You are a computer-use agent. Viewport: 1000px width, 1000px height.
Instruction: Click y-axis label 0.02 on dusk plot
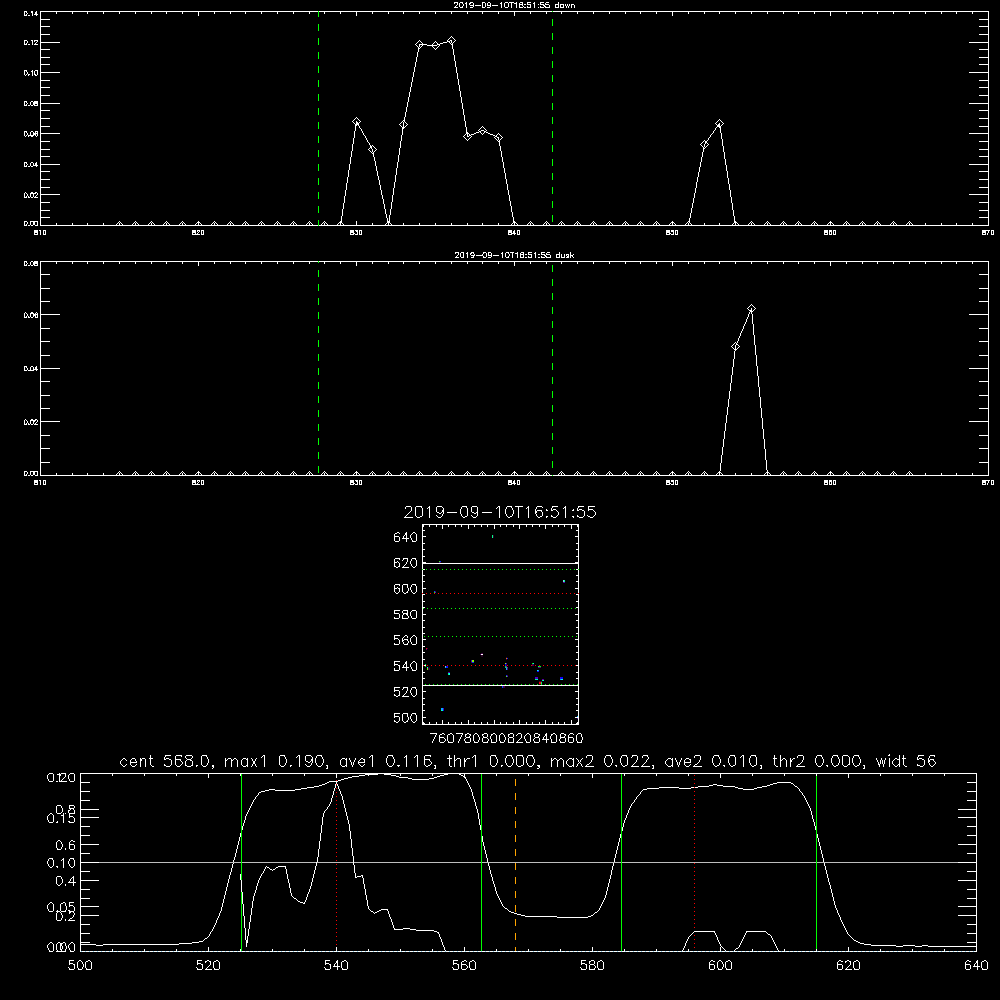[x=31, y=422]
